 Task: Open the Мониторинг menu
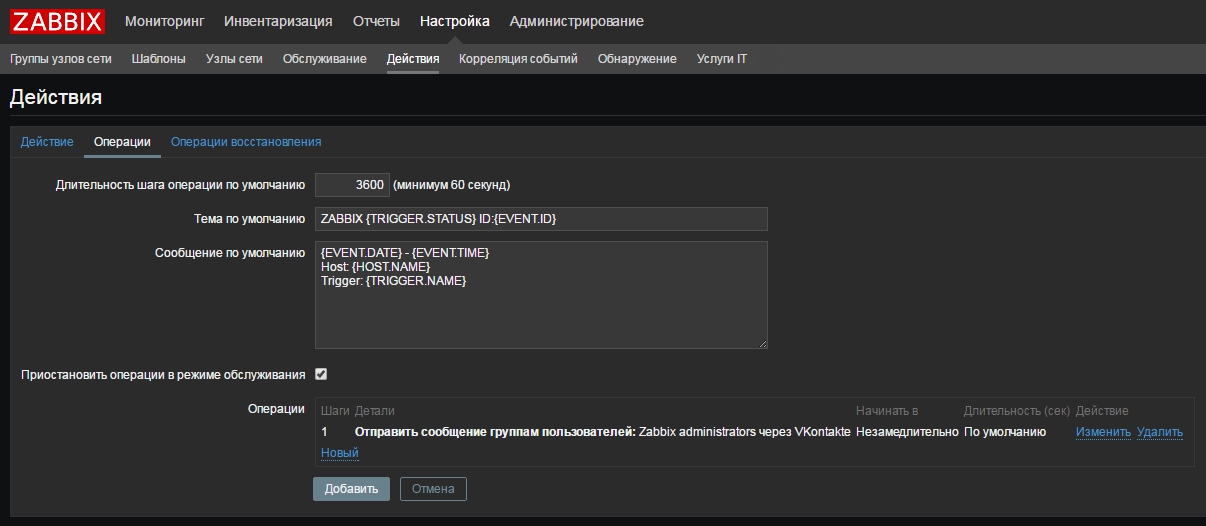point(165,21)
